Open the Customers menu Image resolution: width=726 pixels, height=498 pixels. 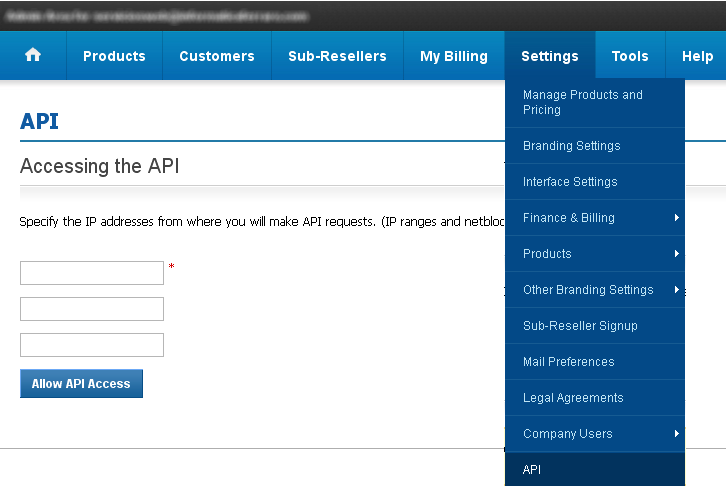tap(217, 56)
